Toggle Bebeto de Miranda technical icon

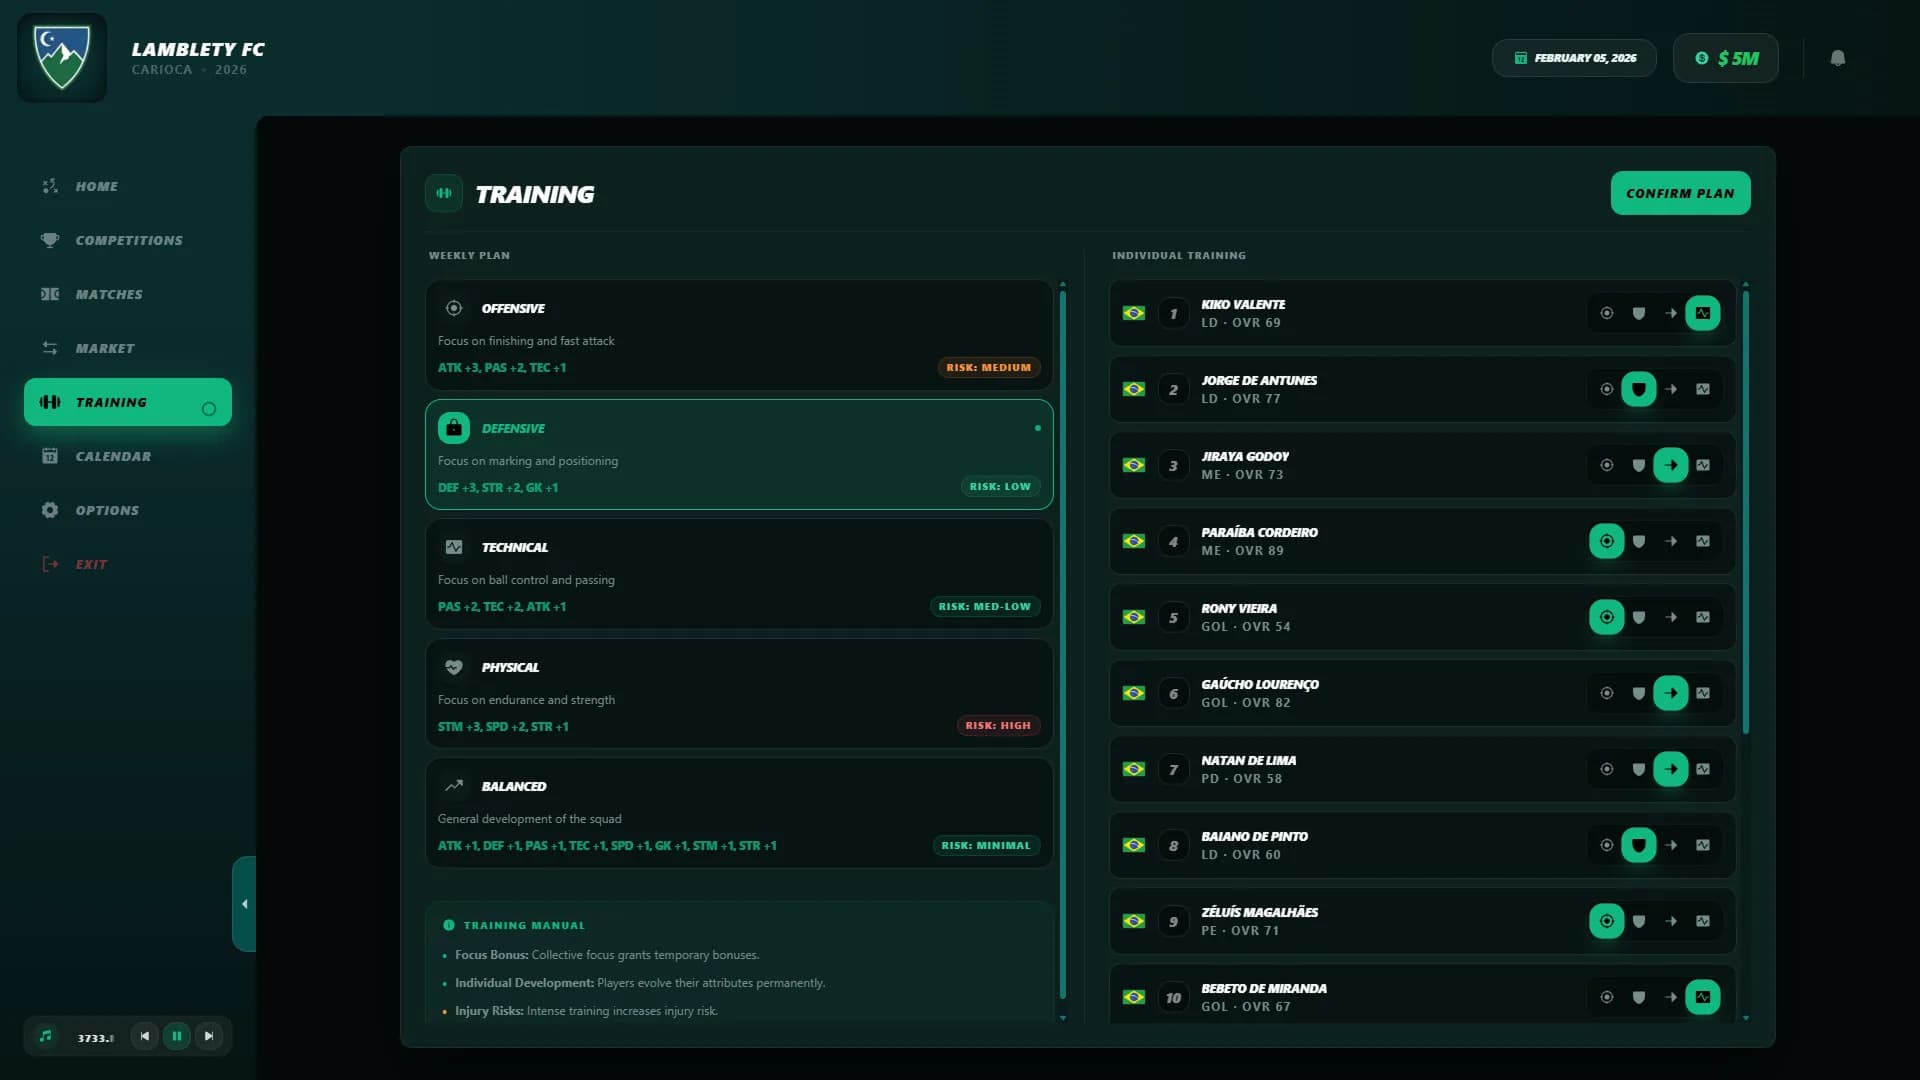pos(1703,997)
